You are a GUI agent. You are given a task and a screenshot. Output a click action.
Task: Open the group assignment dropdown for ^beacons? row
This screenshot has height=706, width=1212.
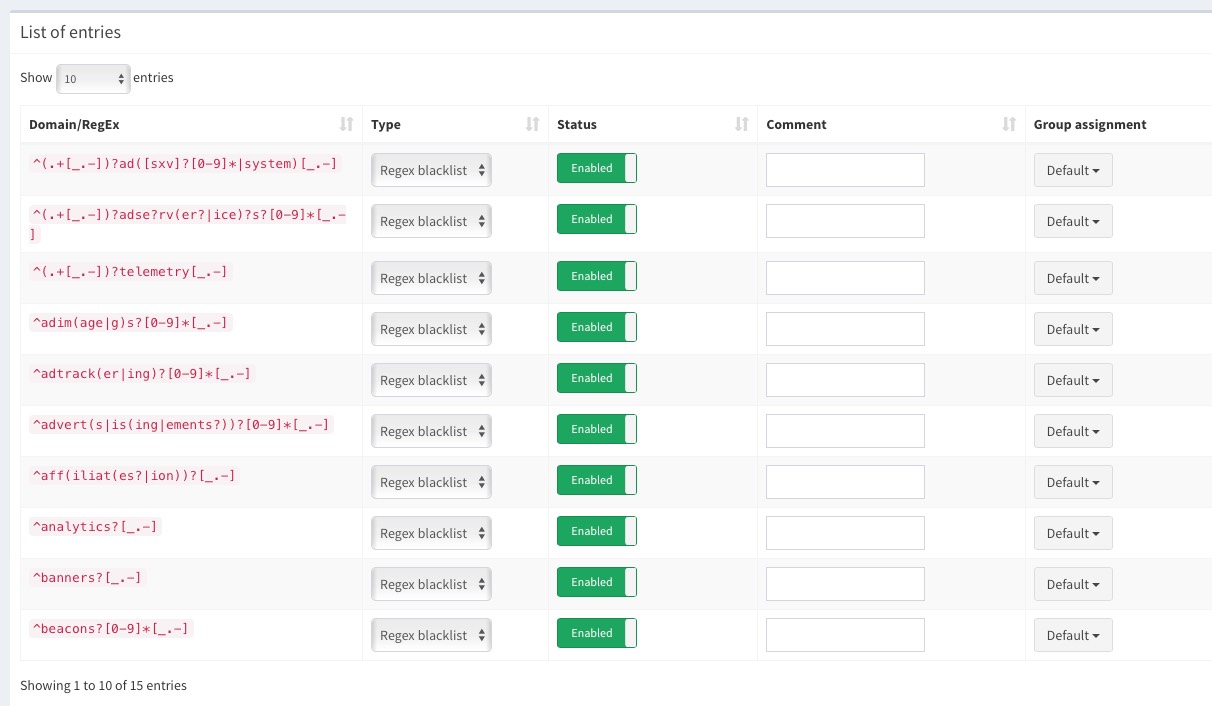click(1073, 635)
